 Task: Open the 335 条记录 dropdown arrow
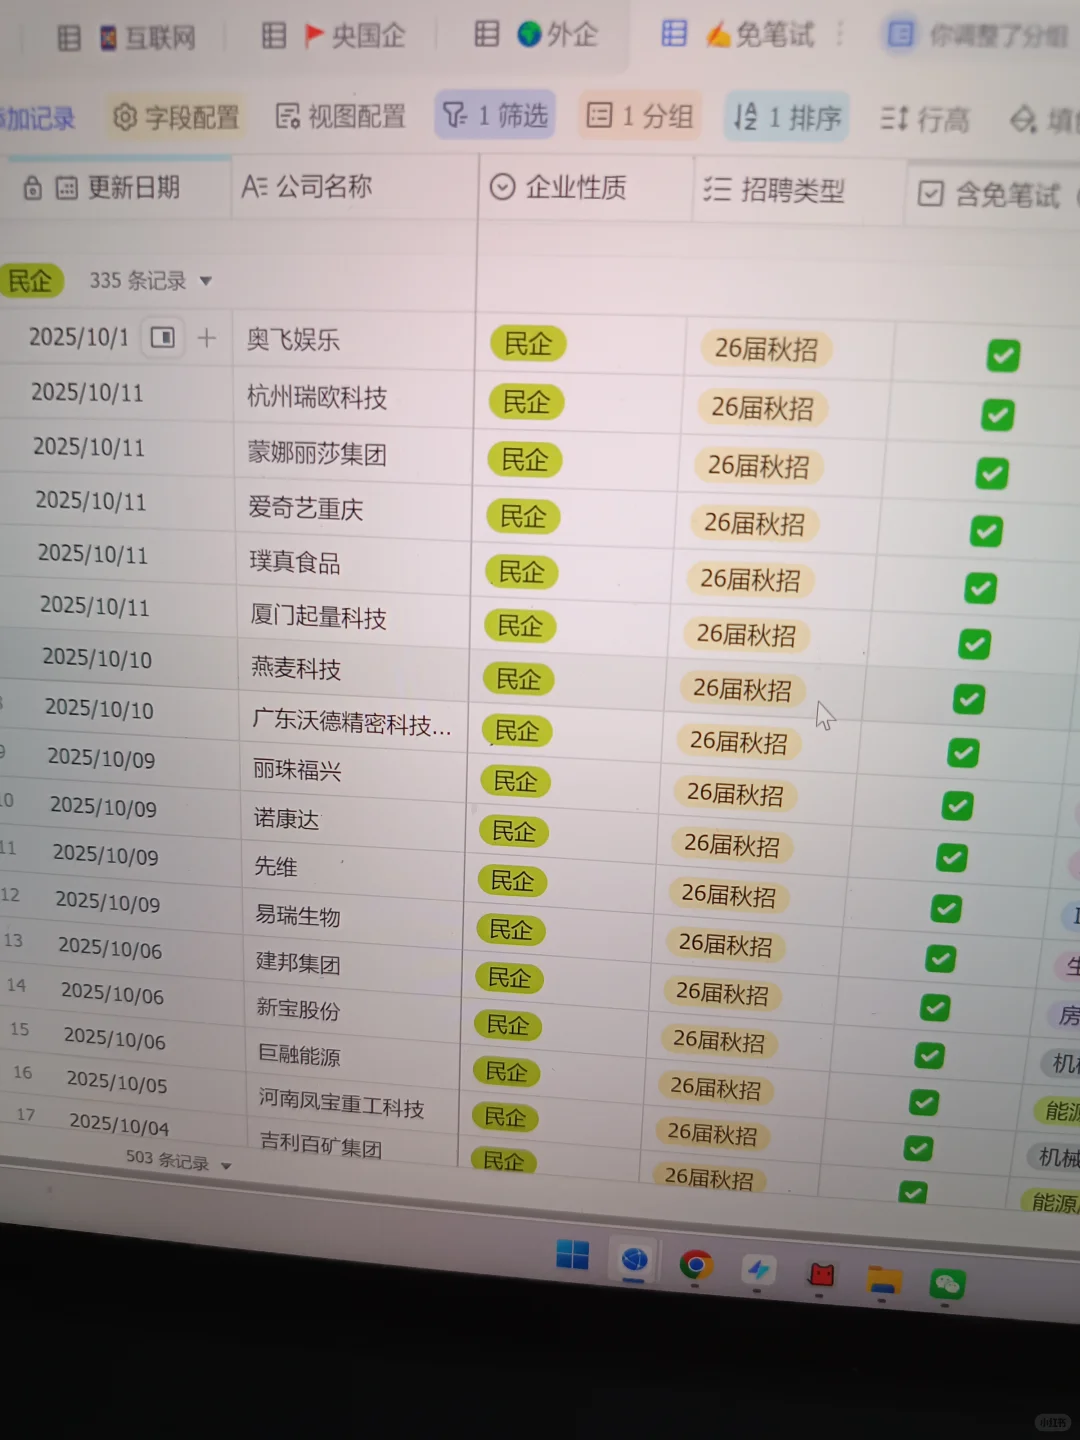(206, 281)
